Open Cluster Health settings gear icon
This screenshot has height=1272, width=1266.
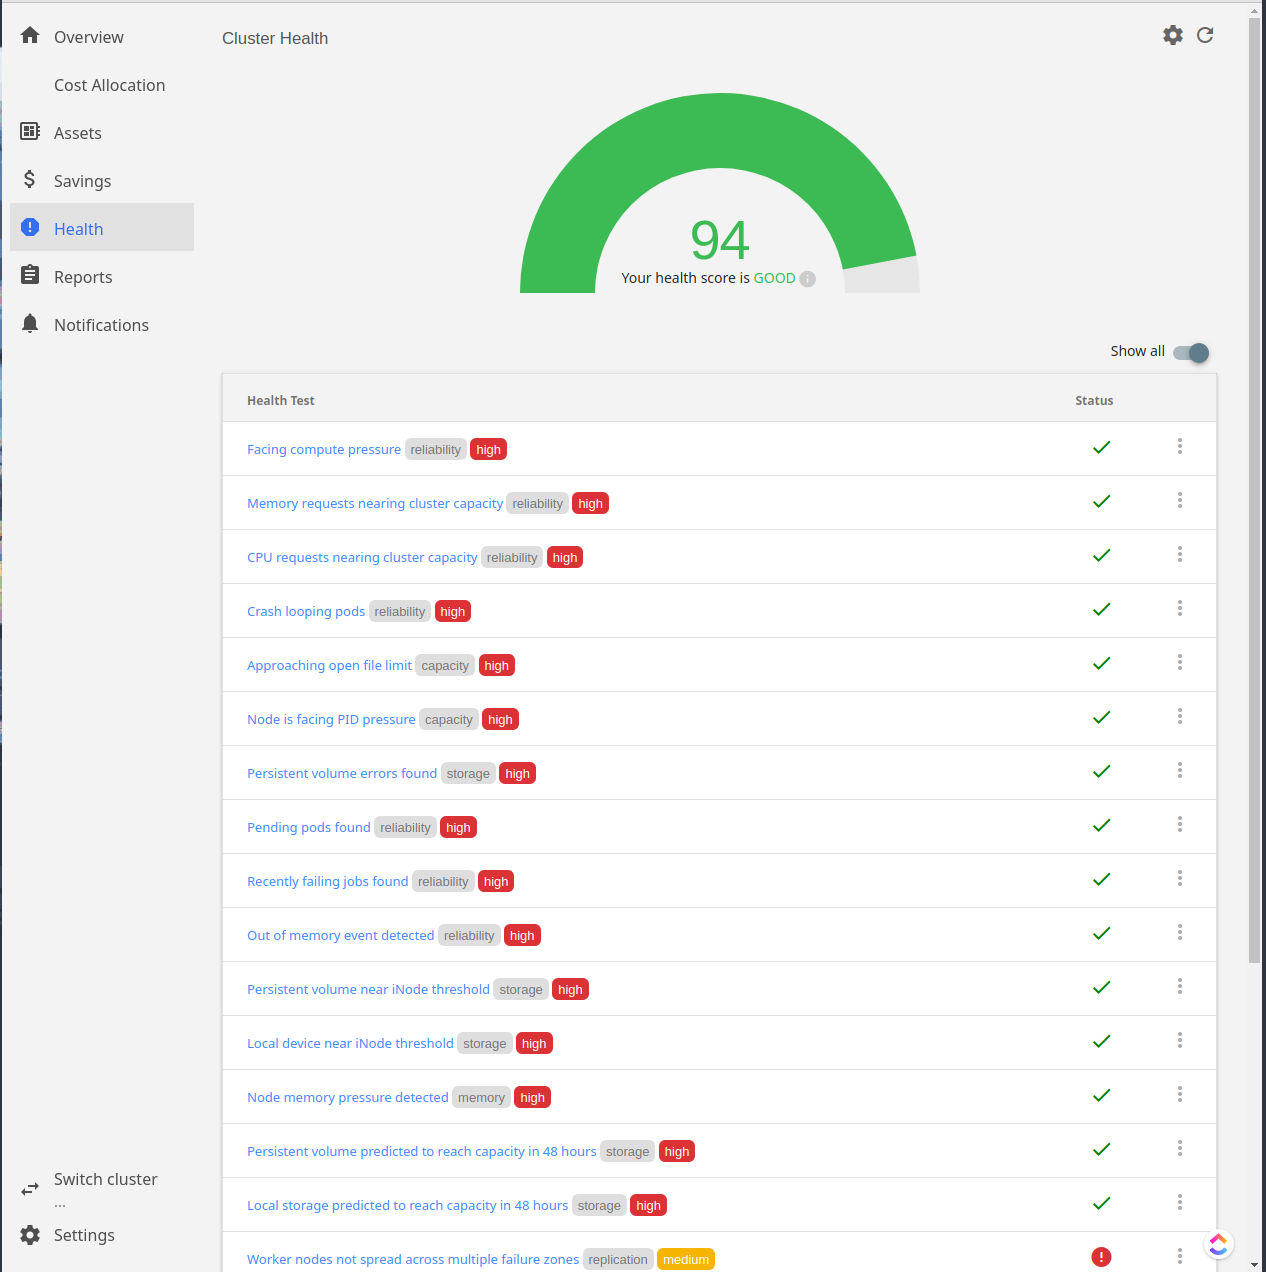tap(1172, 34)
